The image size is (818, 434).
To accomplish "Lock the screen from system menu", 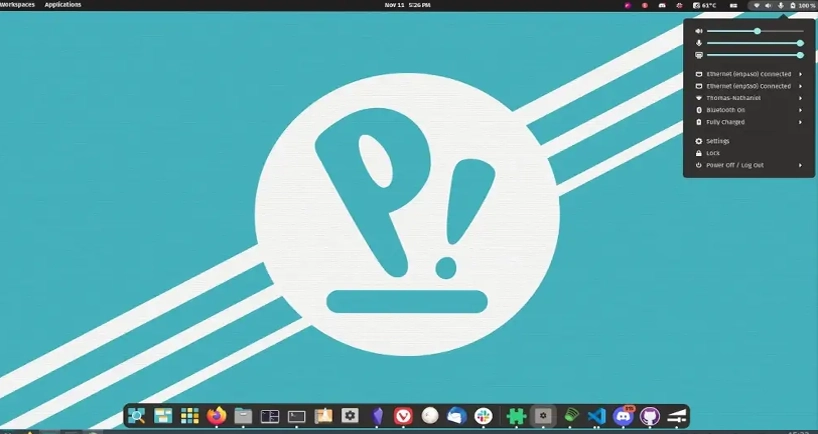I will click(x=713, y=153).
